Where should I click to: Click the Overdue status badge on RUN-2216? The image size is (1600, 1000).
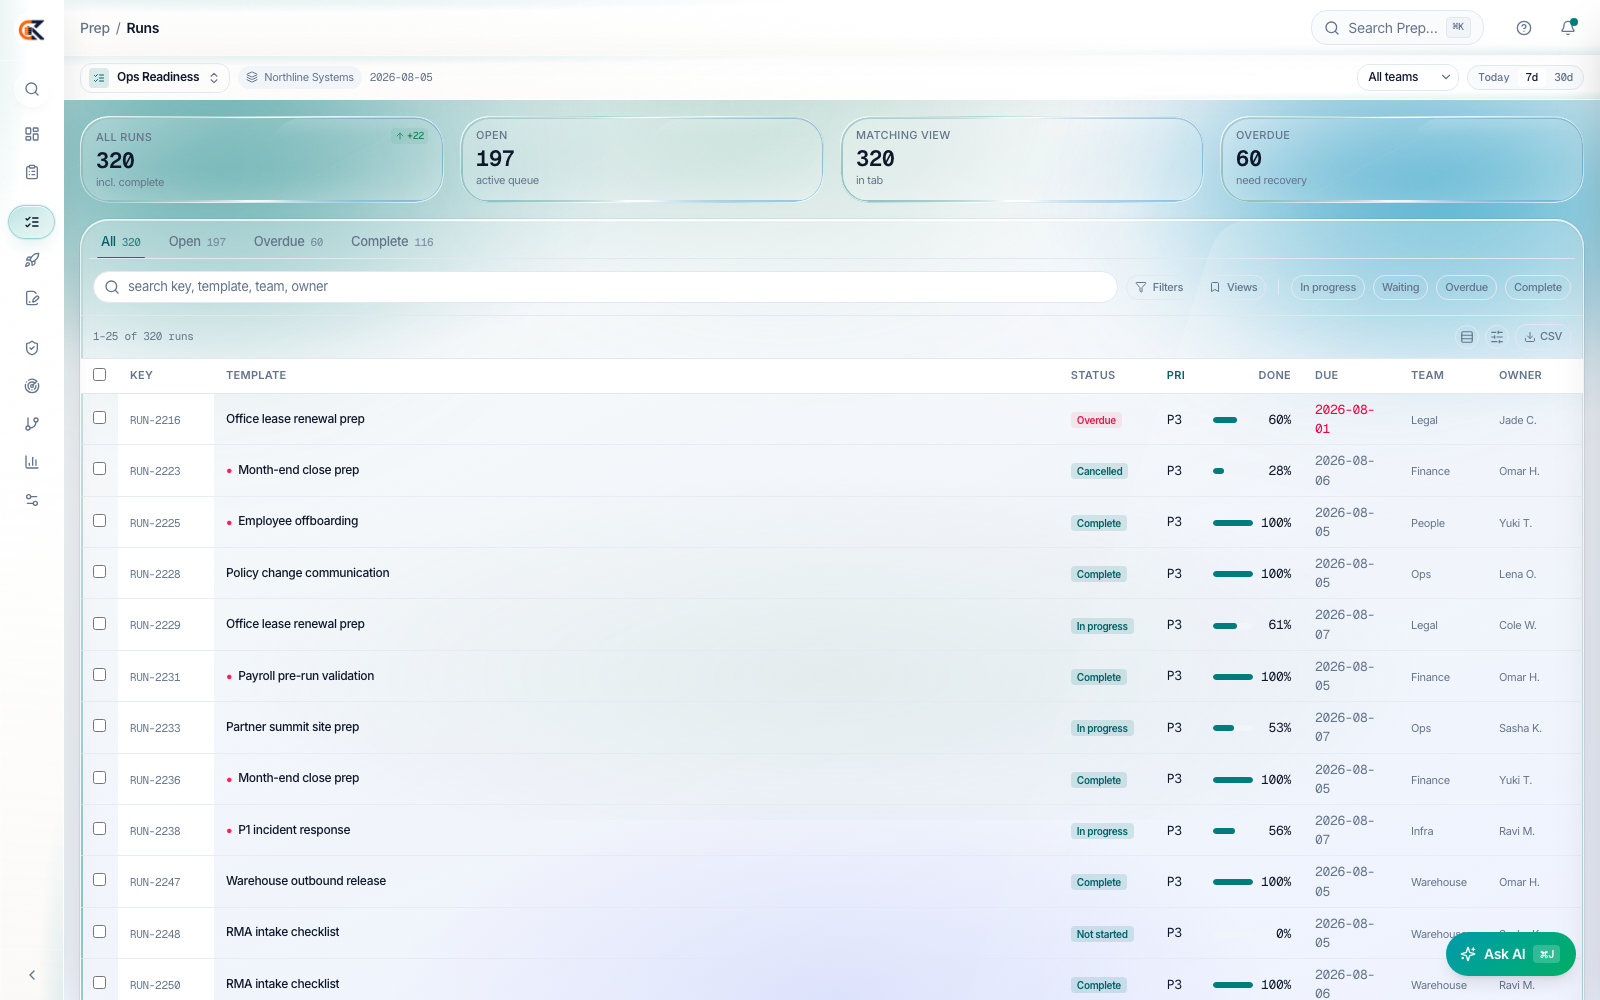(1096, 420)
